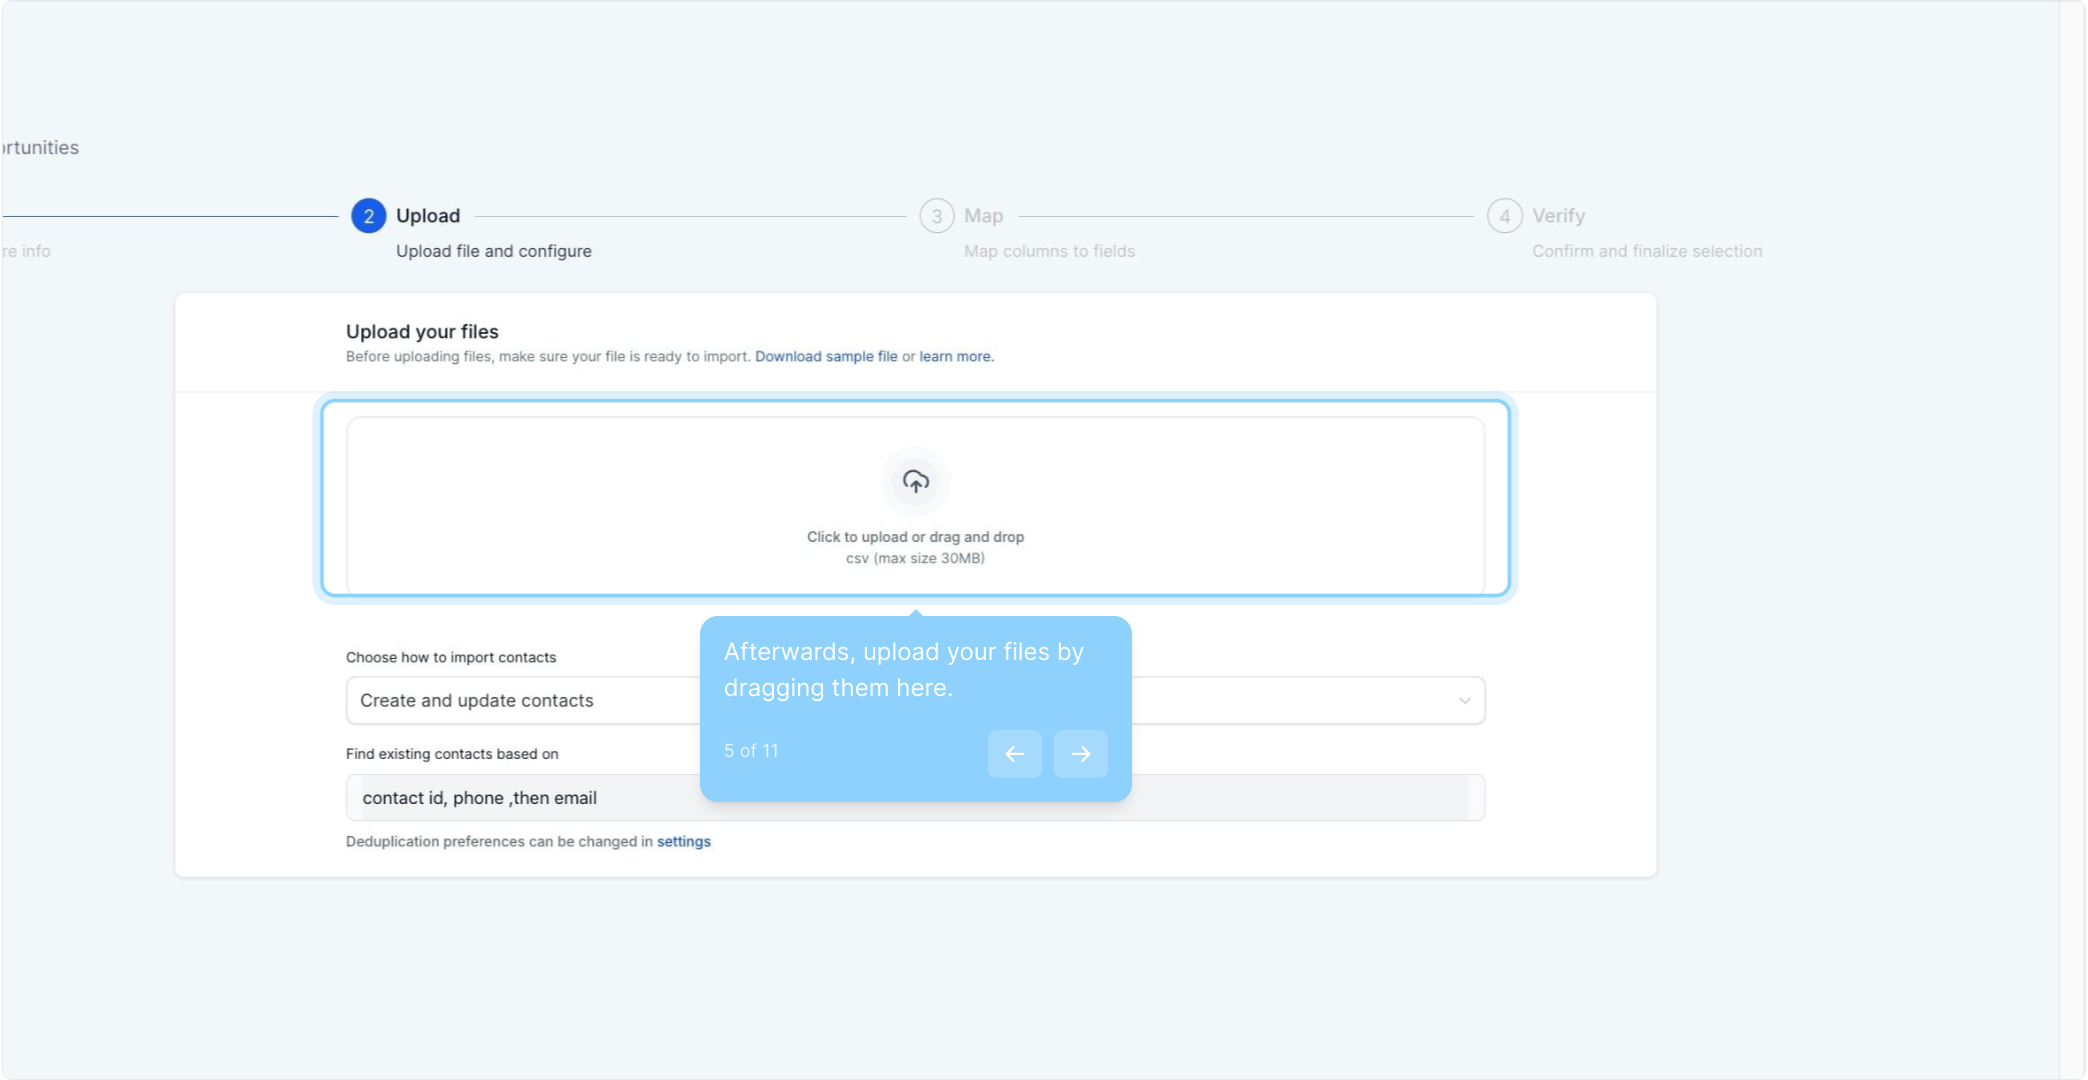
Task: Click 'Click to upload or drag and drop' text
Action: pos(915,537)
